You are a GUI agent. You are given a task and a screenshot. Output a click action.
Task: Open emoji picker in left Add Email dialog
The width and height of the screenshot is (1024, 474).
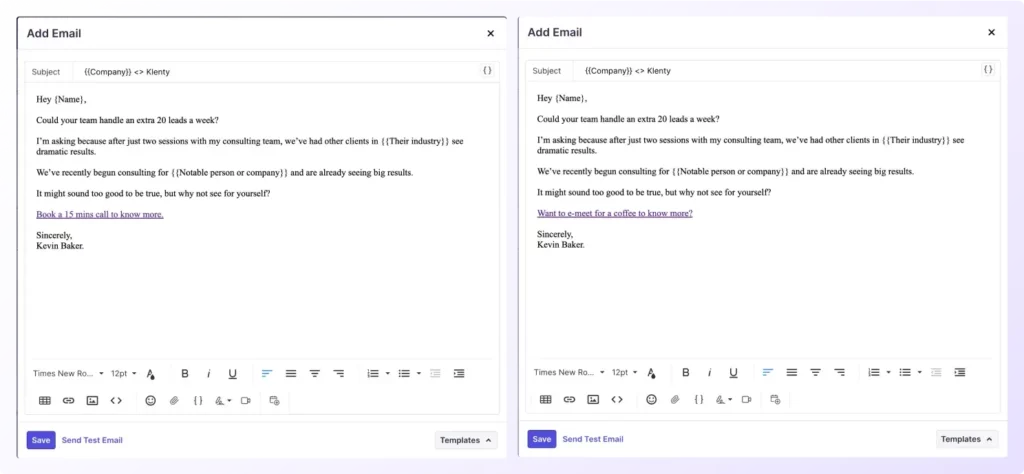[x=151, y=400]
